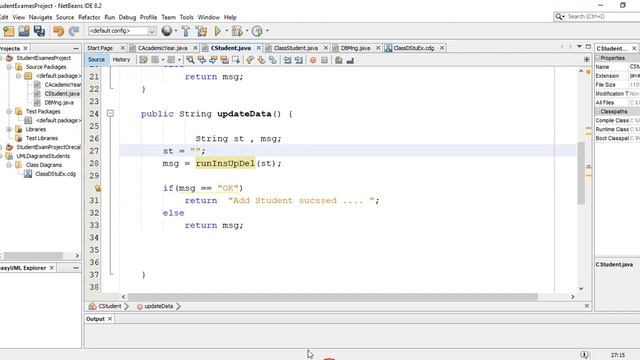This screenshot has height=360, width=640.
Task: Open the View menu
Action: 19,17
